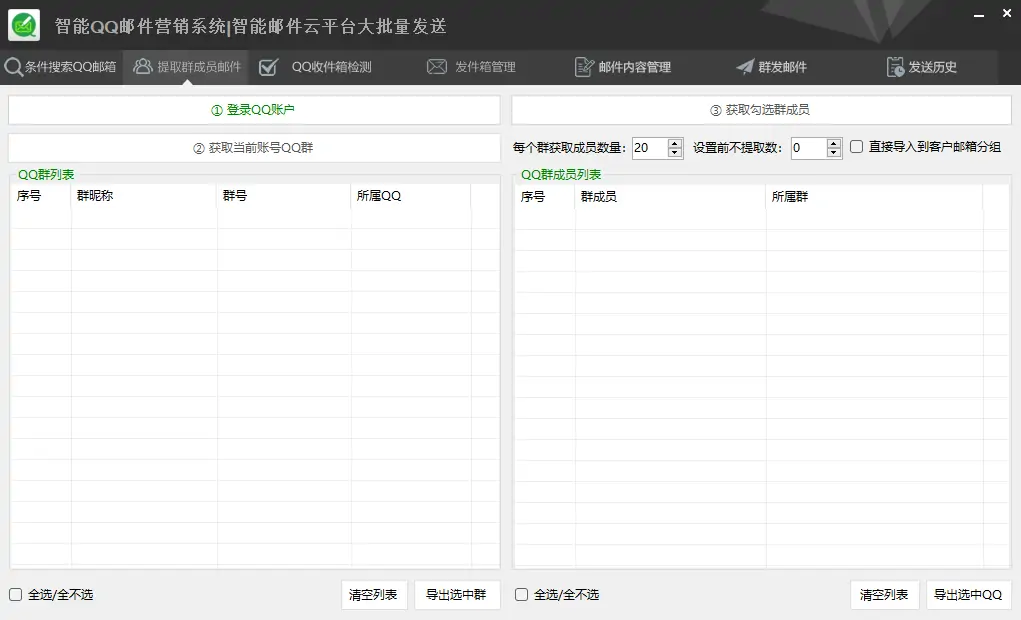Screen dimensions: 1021x620
Task: Click the 设置前不提取数 input field
Action: pyautogui.click(x=808, y=148)
